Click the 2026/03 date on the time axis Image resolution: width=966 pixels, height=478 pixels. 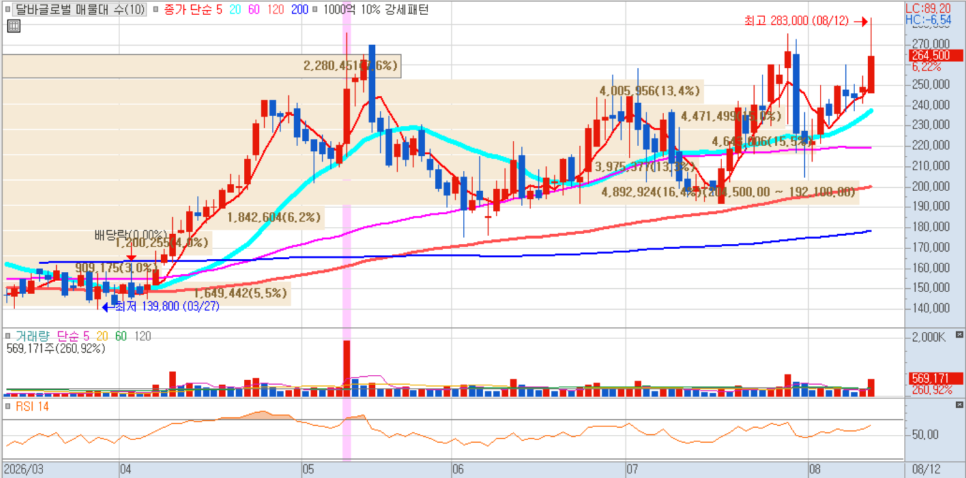coord(22,469)
